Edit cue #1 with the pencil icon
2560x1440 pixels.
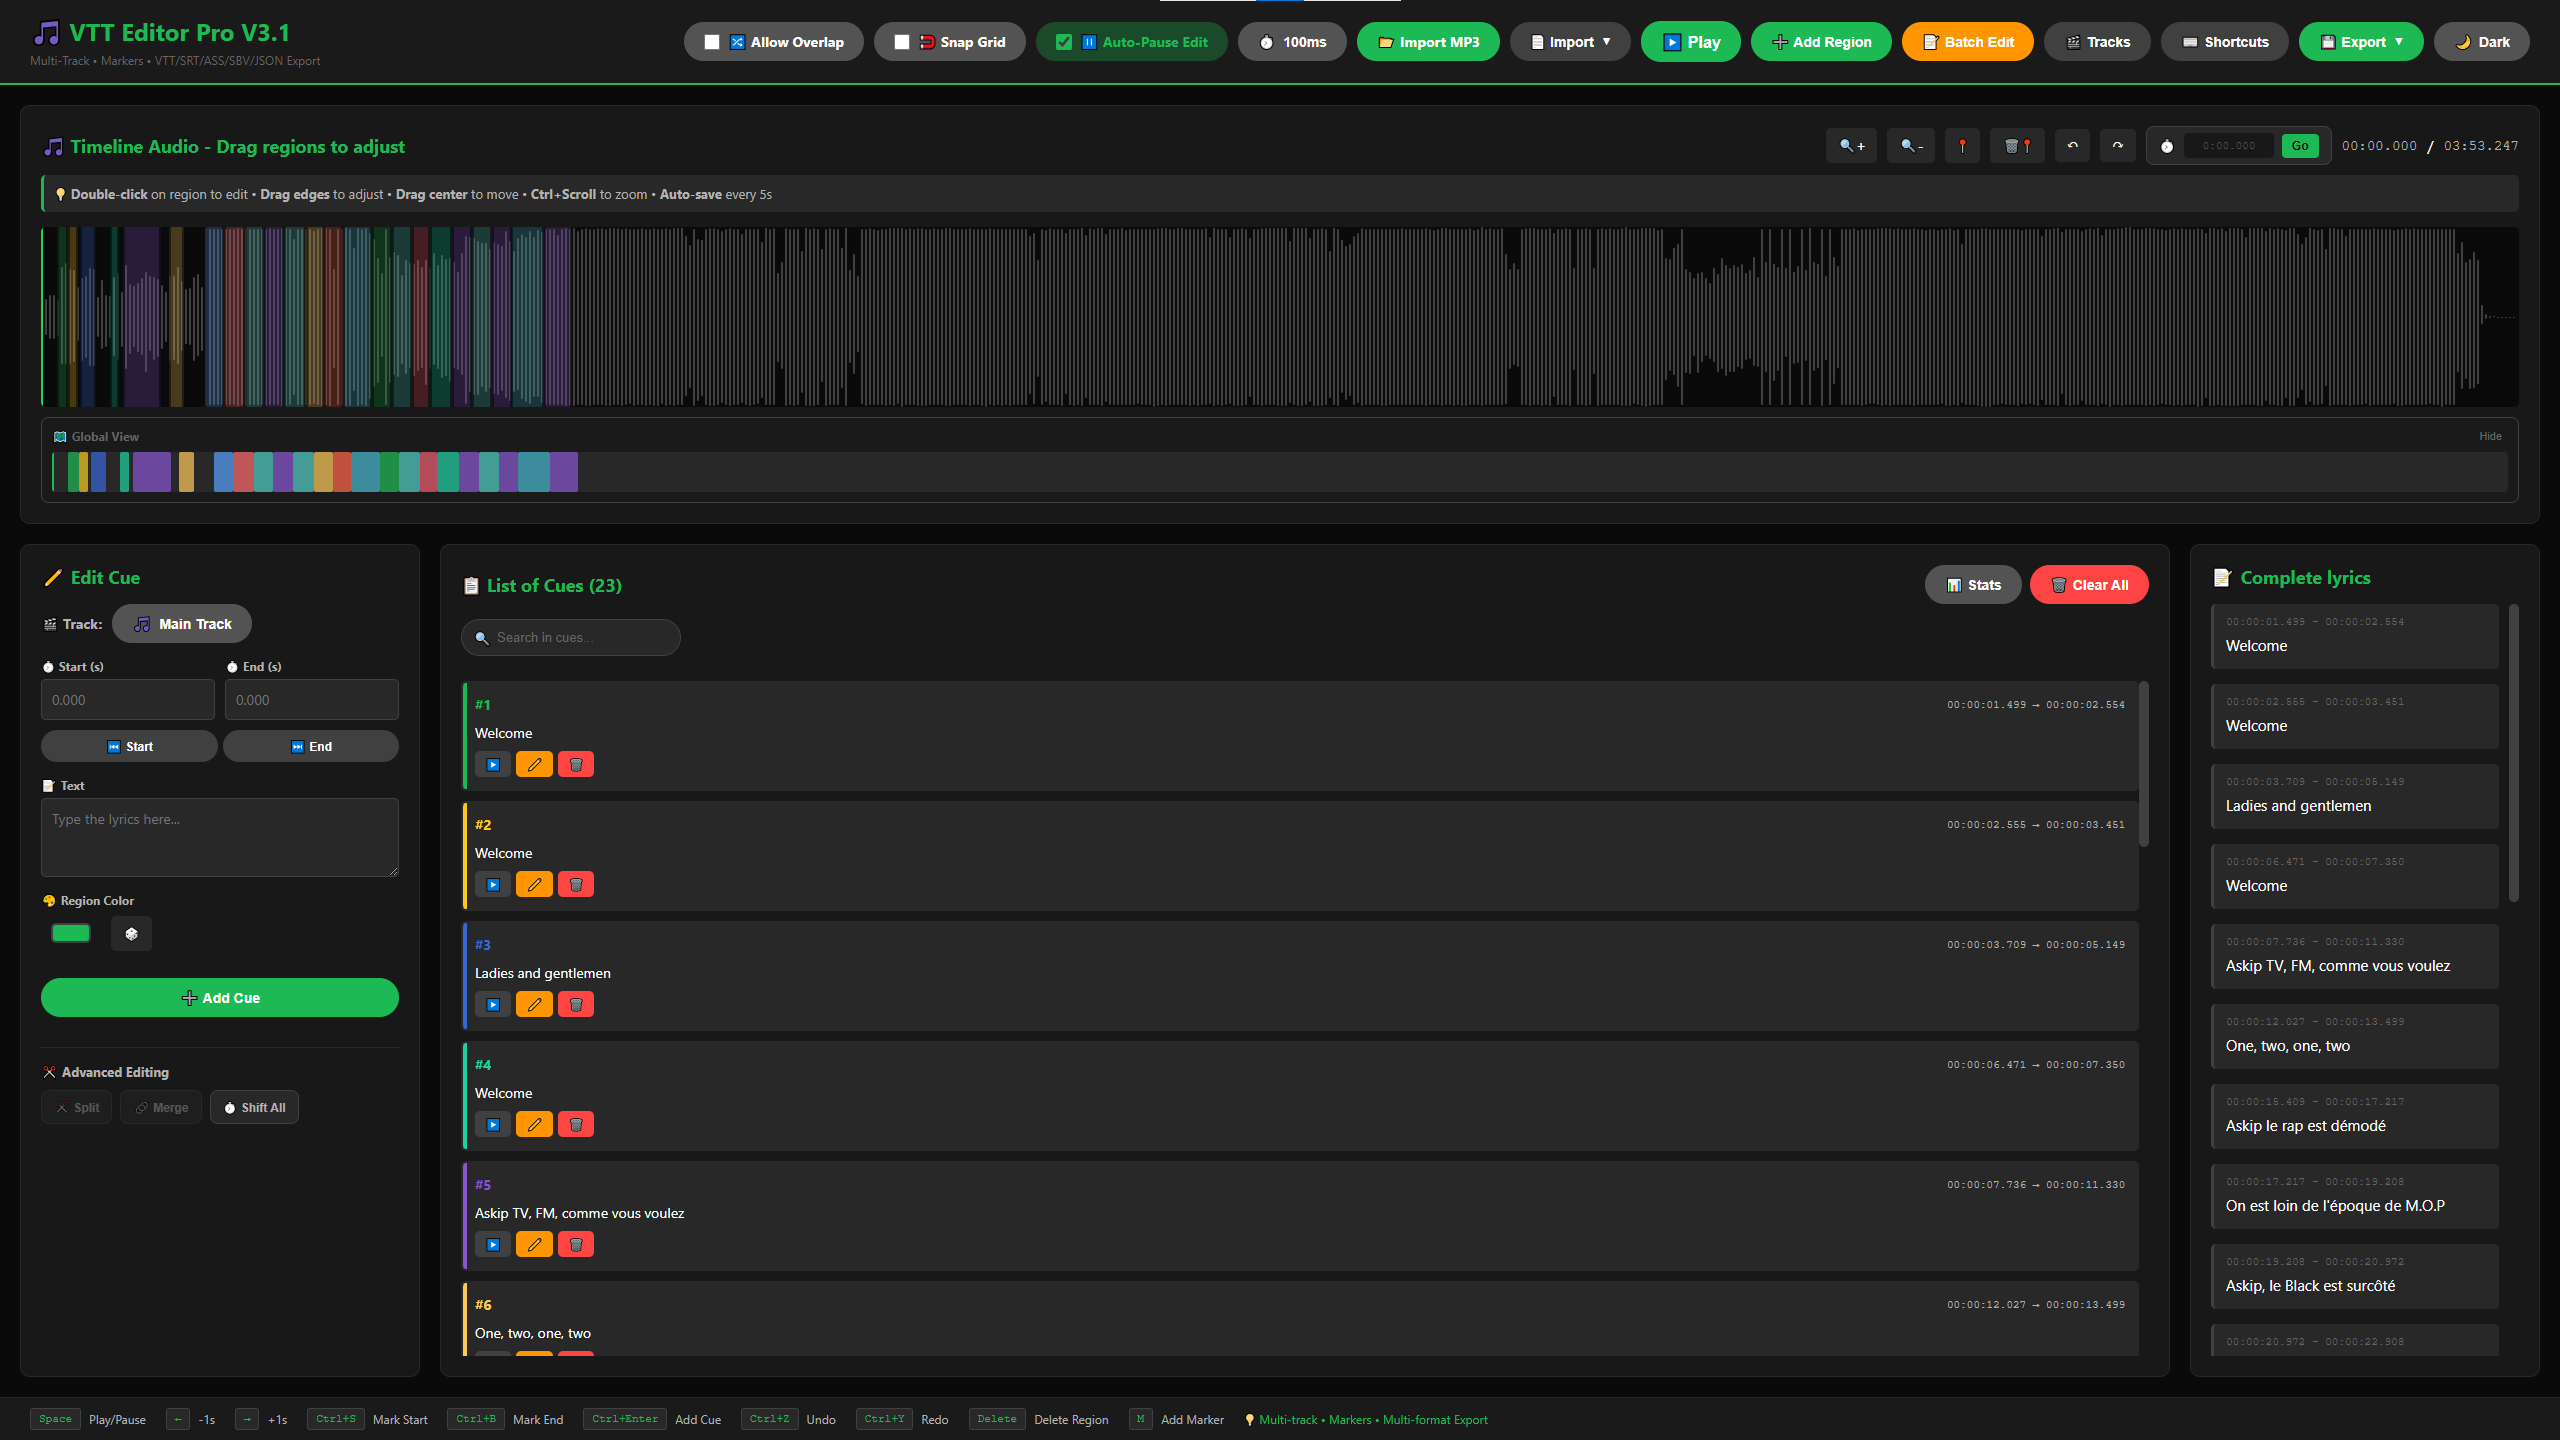click(x=534, y=765)
